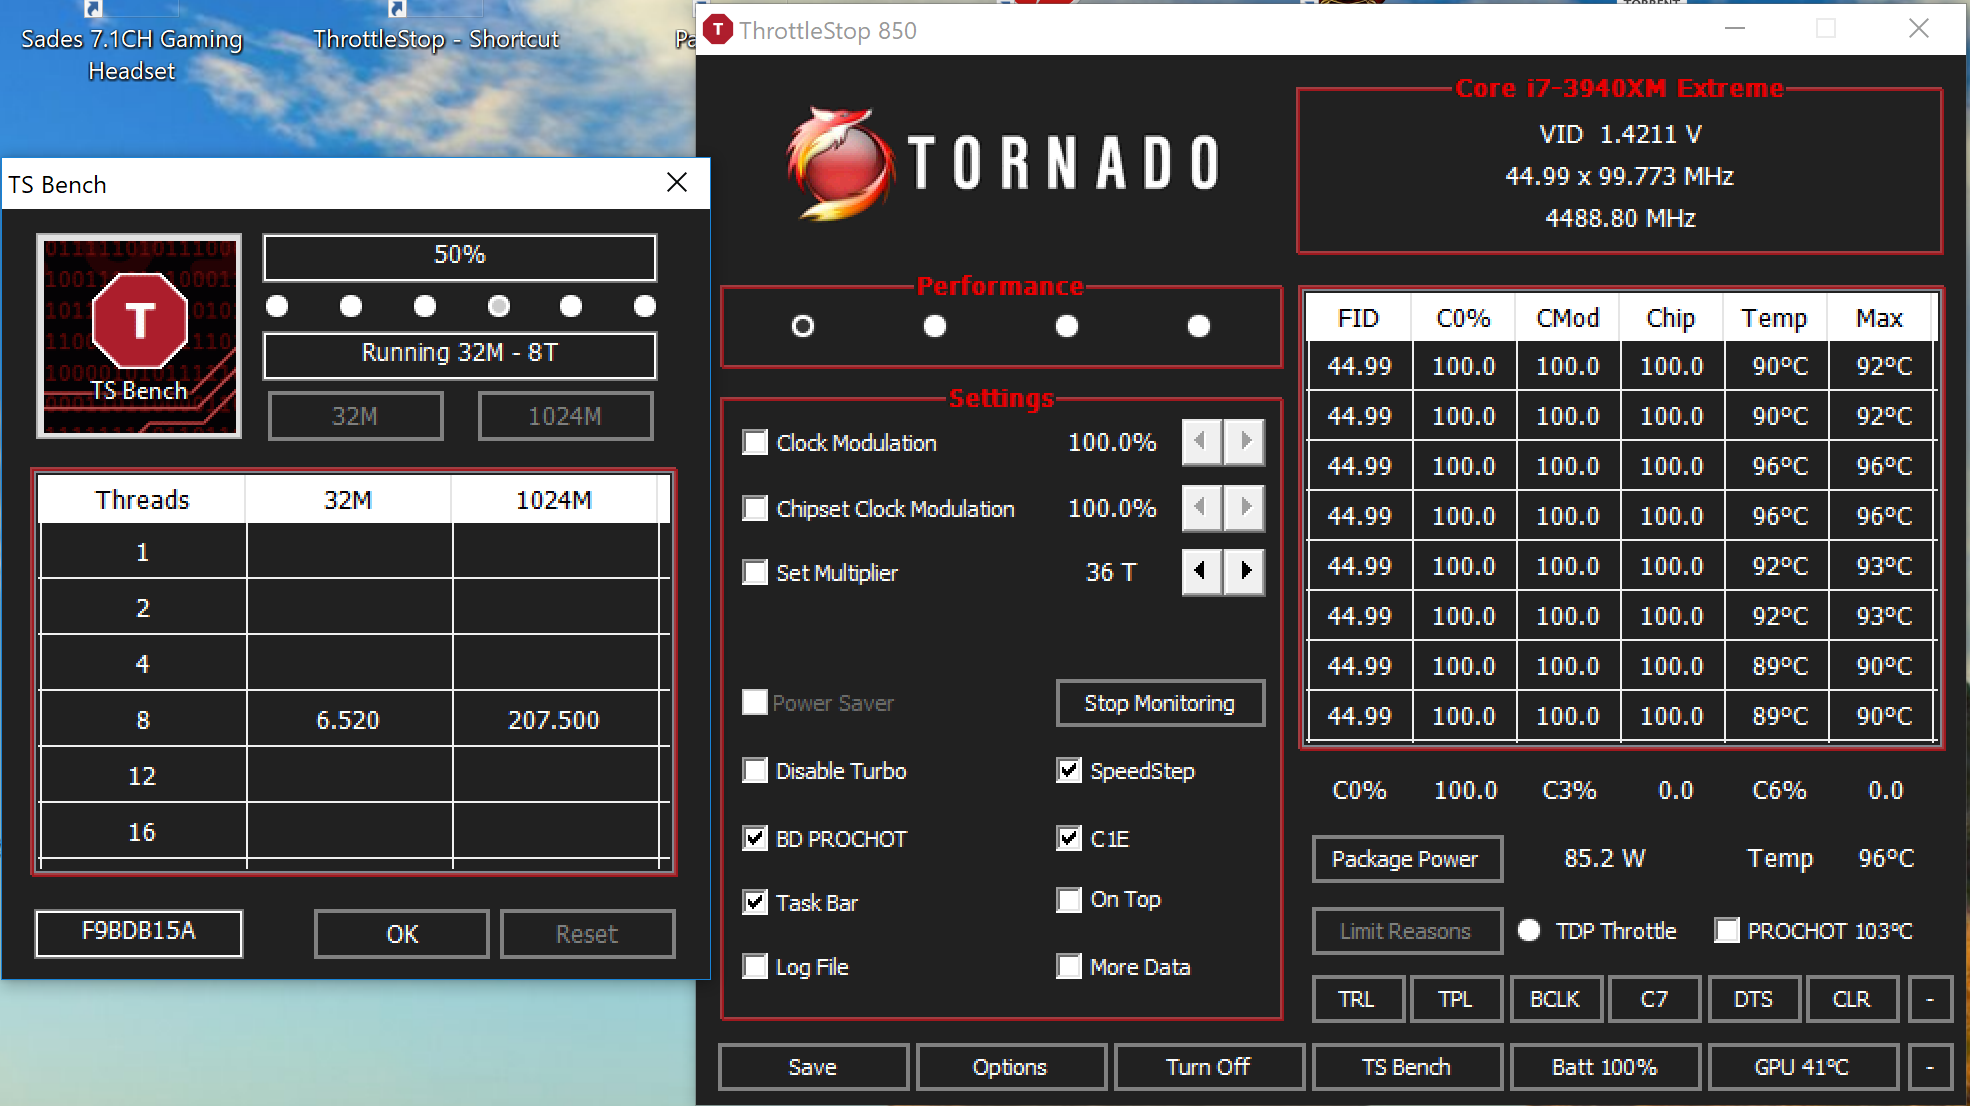Toggle the Disable Turbo checkbox
The image size is (1970, 1106).
click(755, 771)
